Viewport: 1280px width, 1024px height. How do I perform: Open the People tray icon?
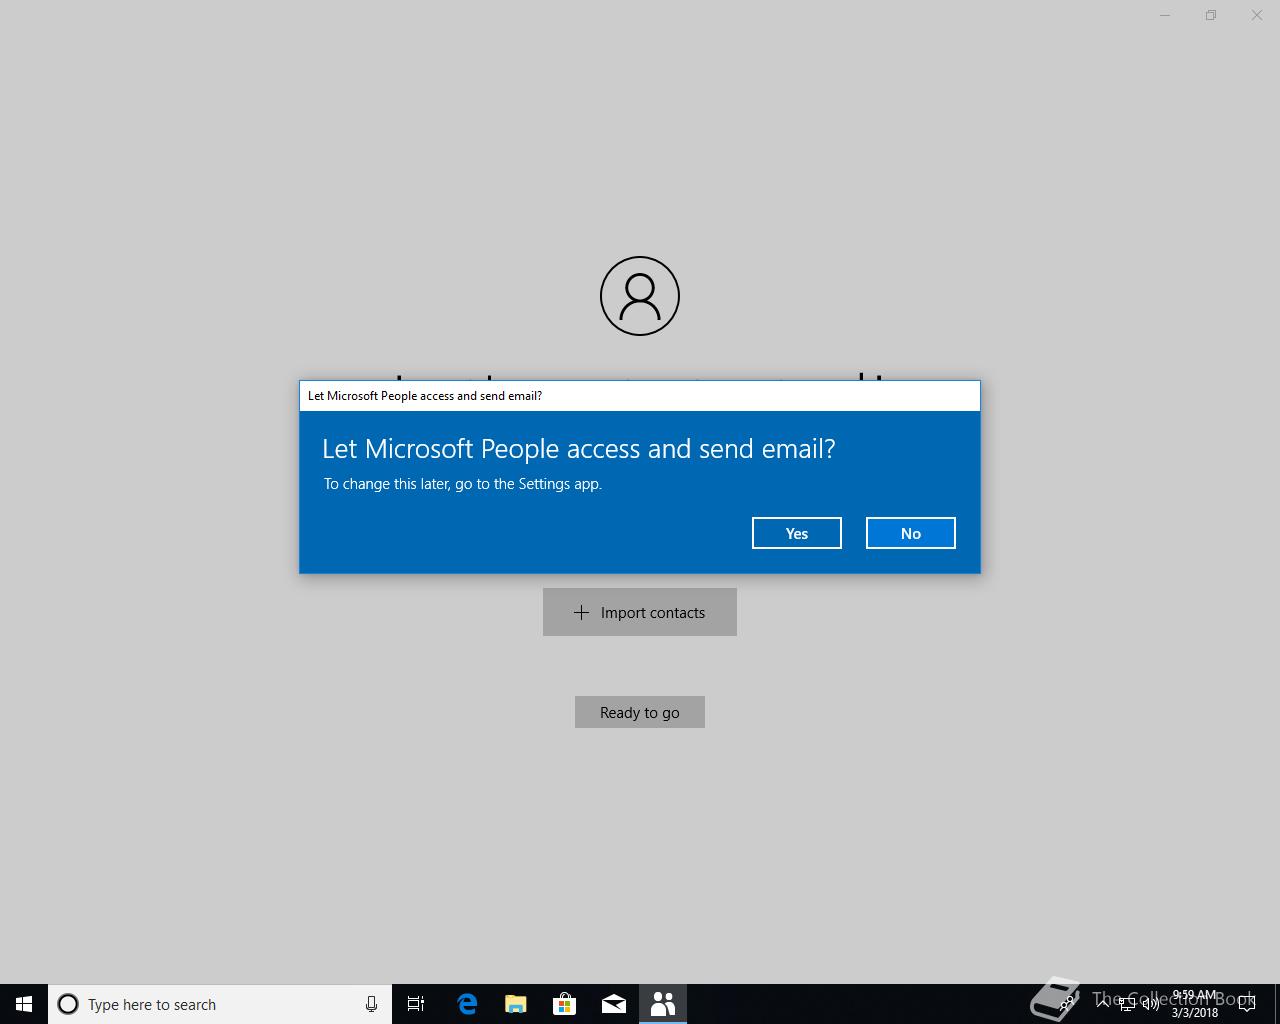1068,1004
